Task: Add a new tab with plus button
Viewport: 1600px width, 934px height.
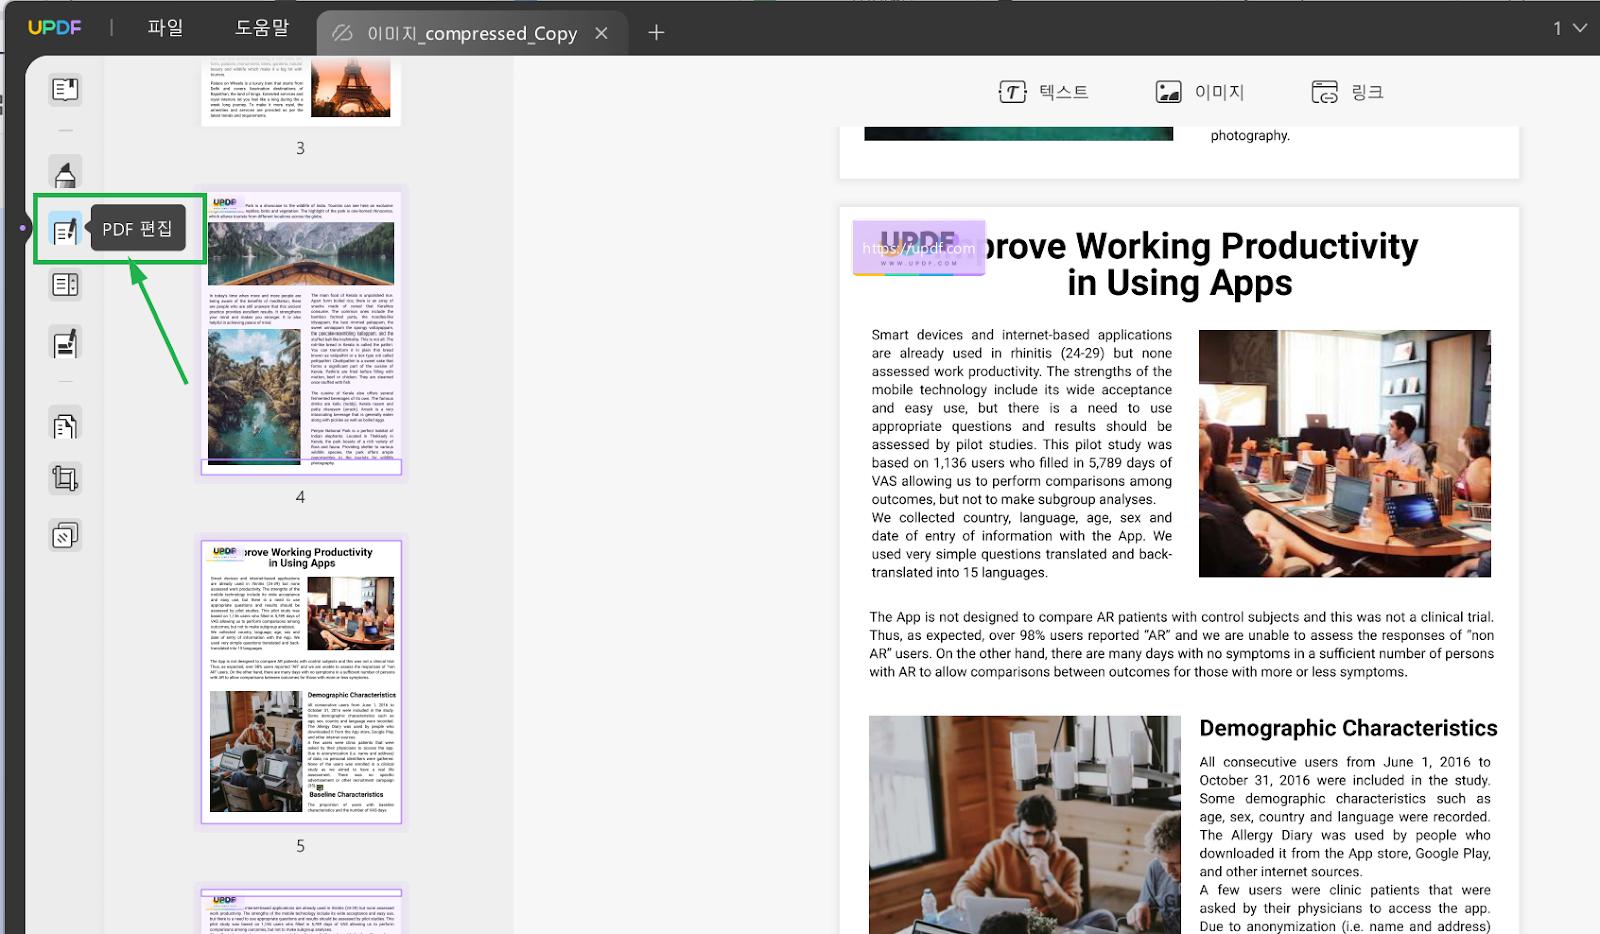Action: [656, 33]
